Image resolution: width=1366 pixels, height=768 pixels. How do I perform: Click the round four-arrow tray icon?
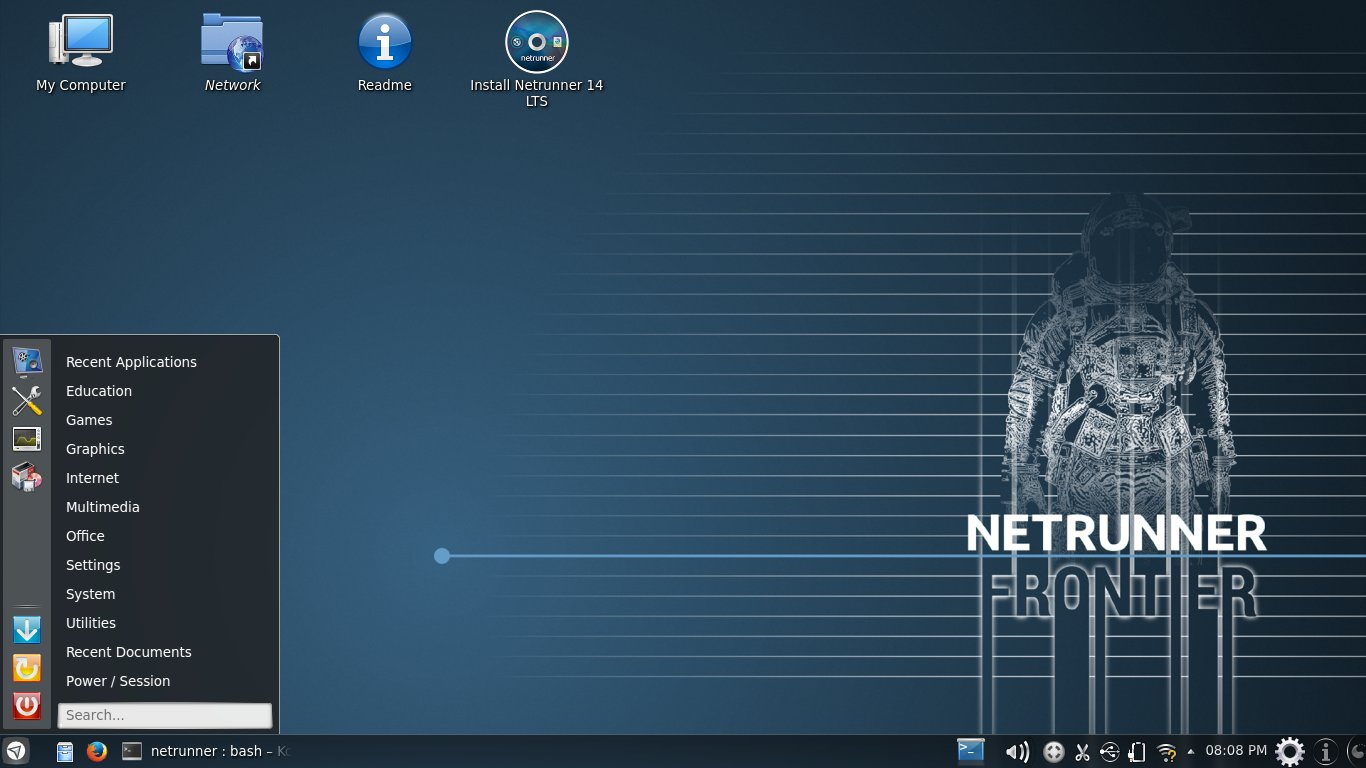pyautogui.click(x=1053, y=752)
